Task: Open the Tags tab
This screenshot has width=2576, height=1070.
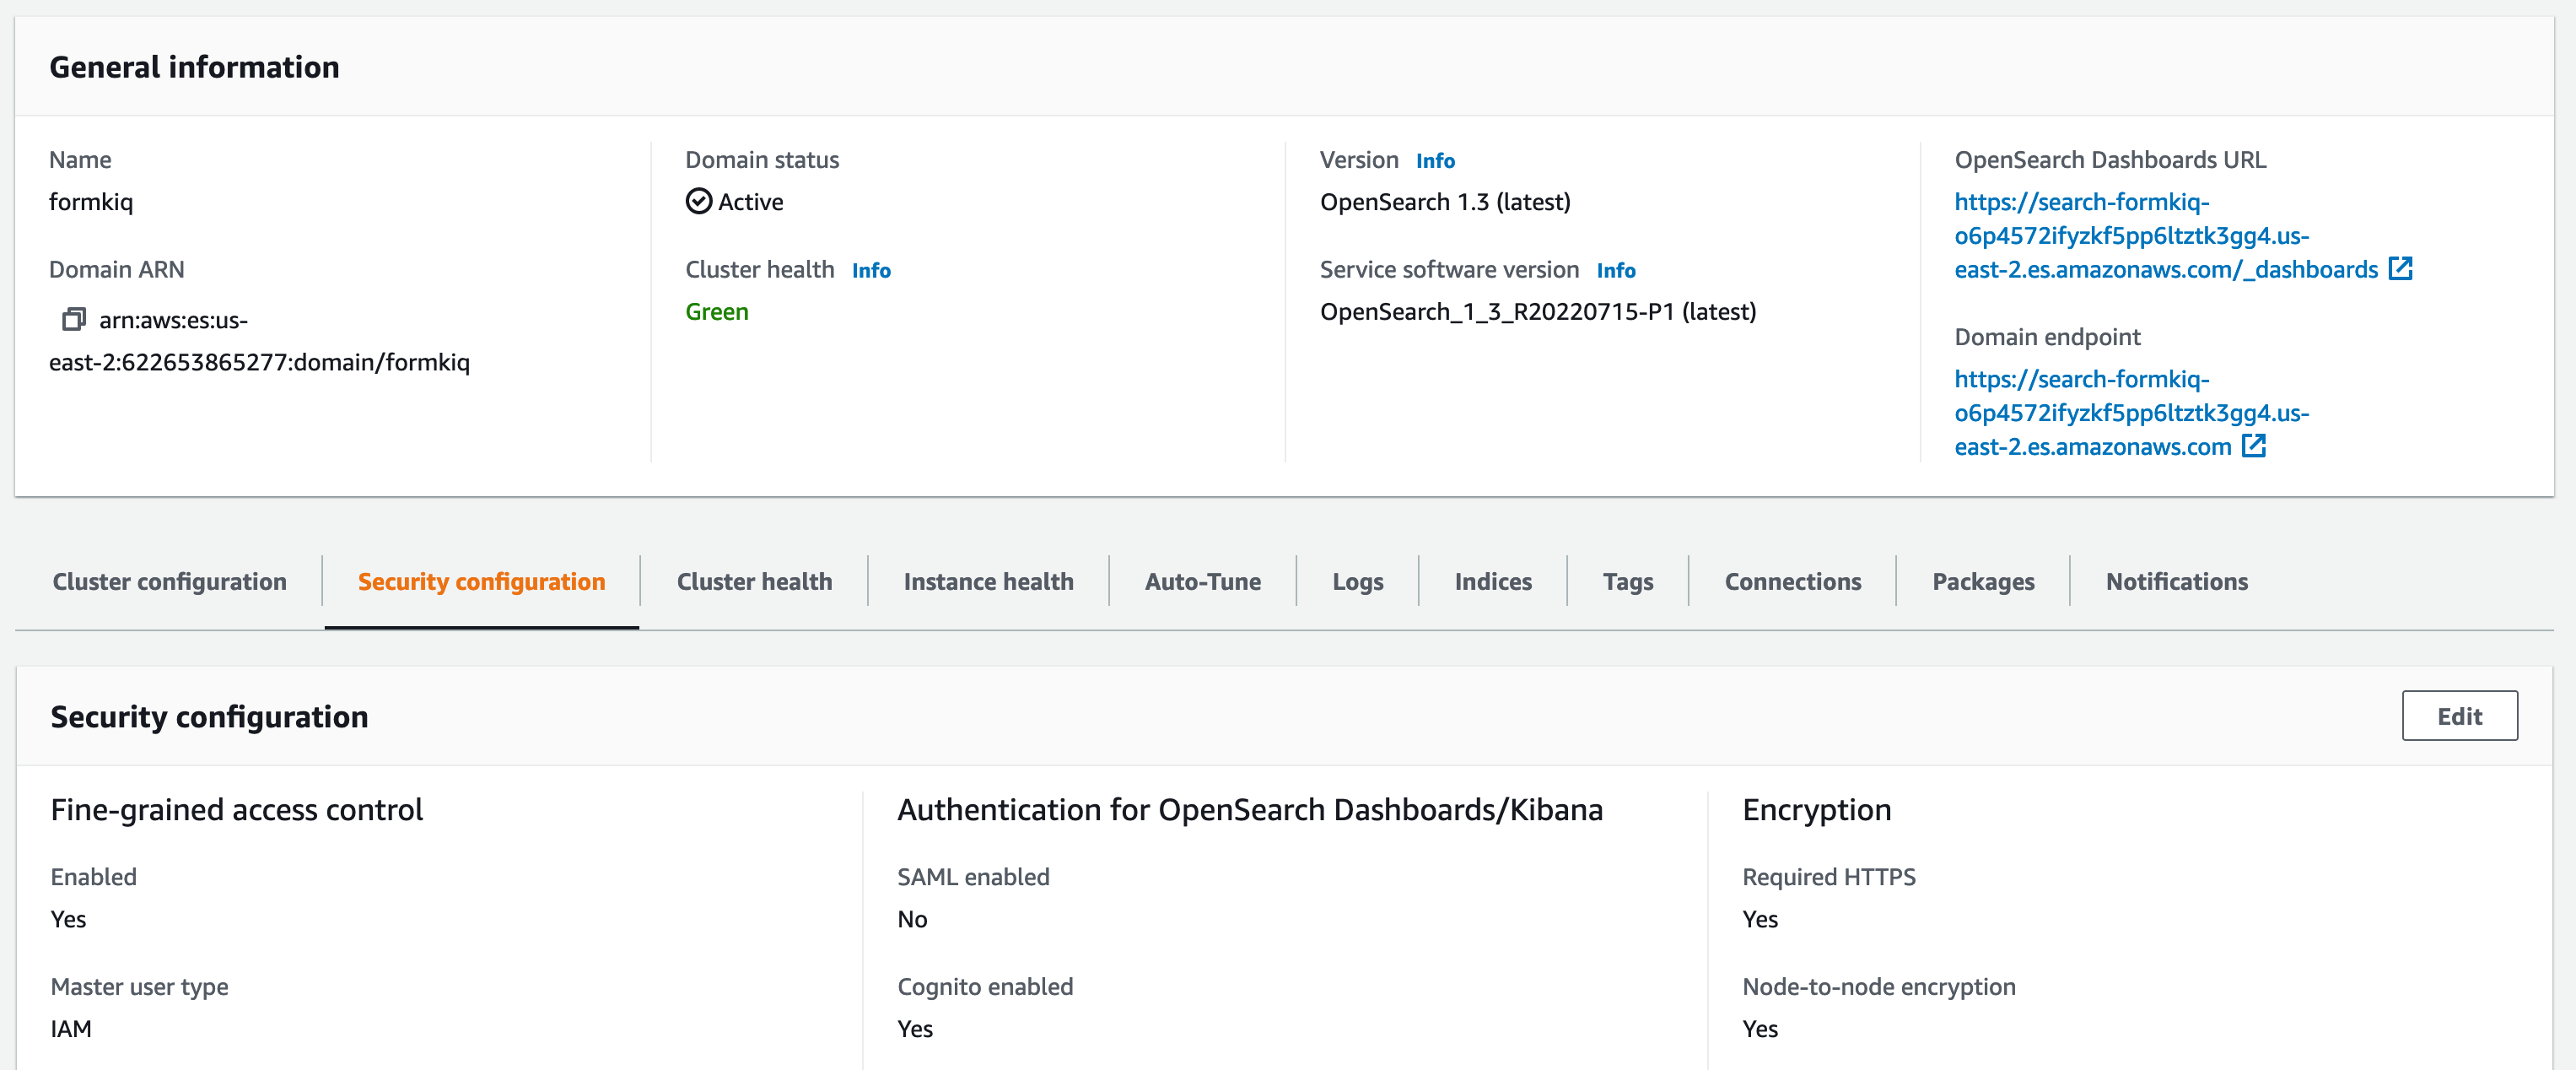Action: coord(1628,582)
